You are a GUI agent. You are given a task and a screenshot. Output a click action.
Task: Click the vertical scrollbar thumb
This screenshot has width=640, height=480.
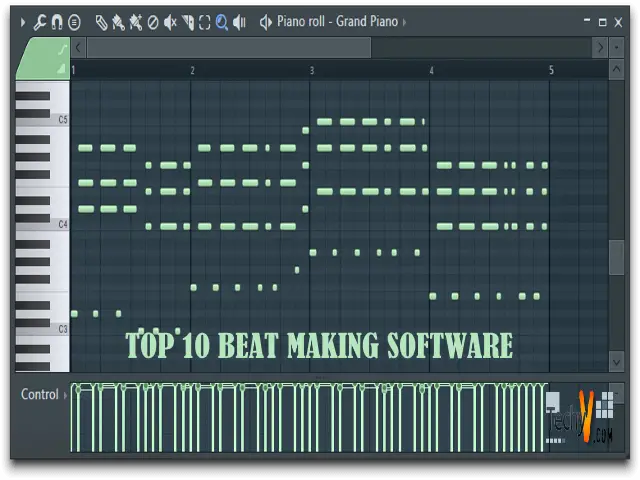[x=616, y=258]
